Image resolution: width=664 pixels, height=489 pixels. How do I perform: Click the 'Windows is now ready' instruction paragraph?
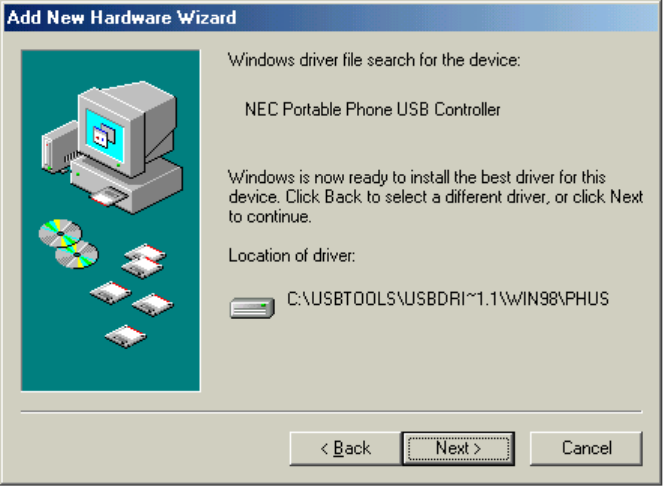click(x=436, y=197)
